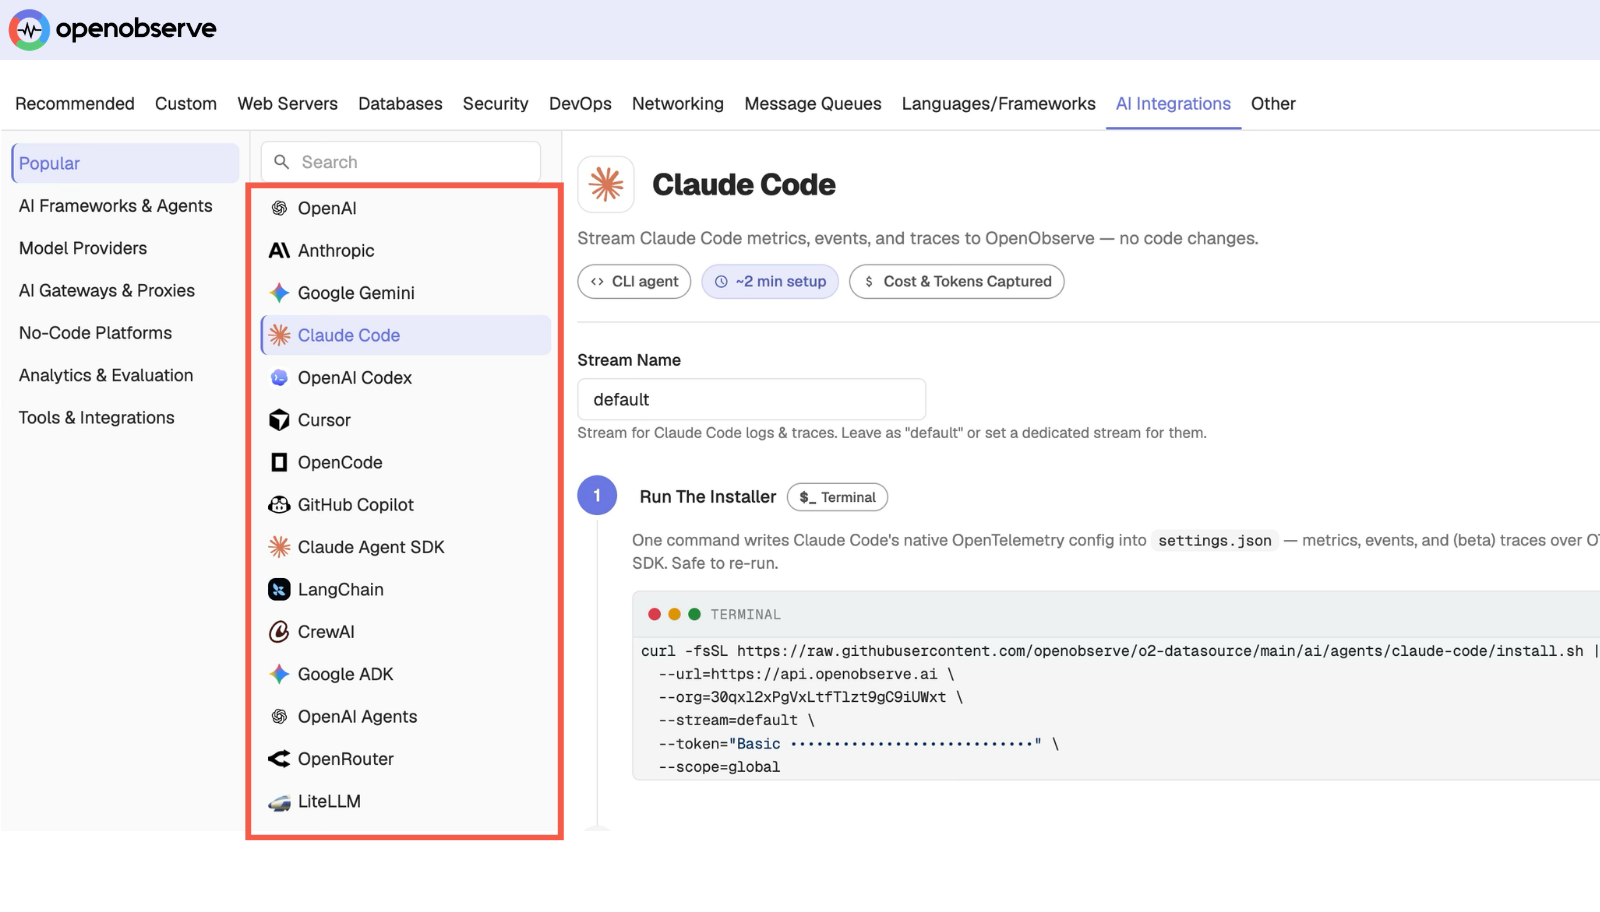Open the Security tab

[x=495, y=104]
